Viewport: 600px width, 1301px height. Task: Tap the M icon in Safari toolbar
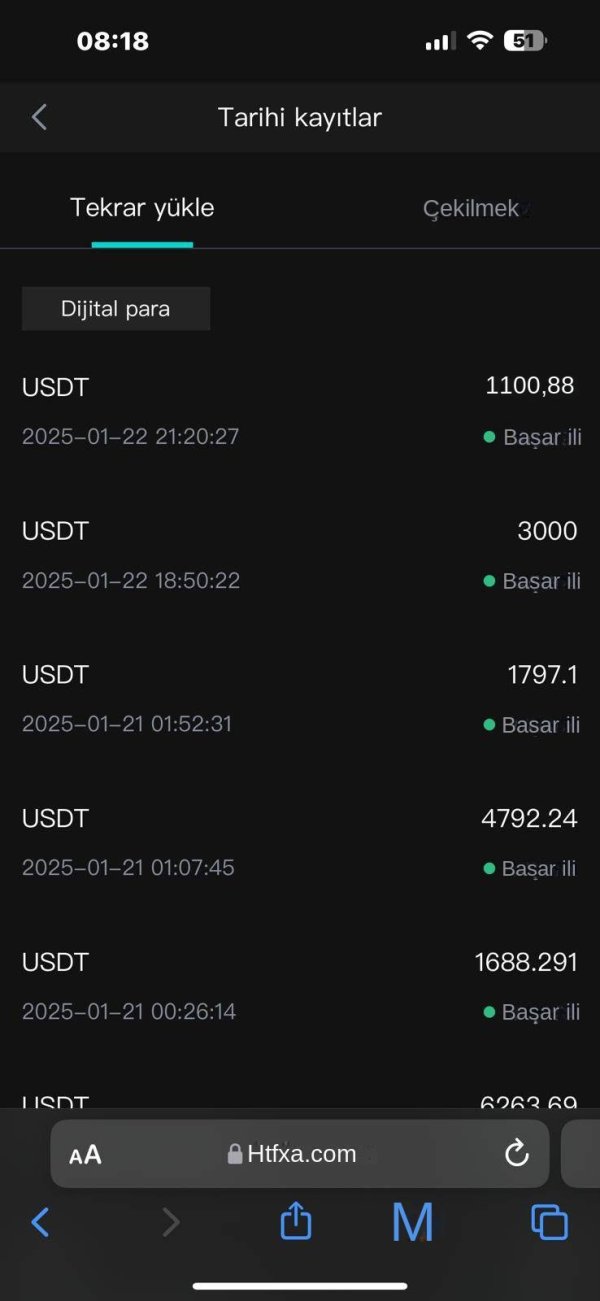[x=412, y=1221]
